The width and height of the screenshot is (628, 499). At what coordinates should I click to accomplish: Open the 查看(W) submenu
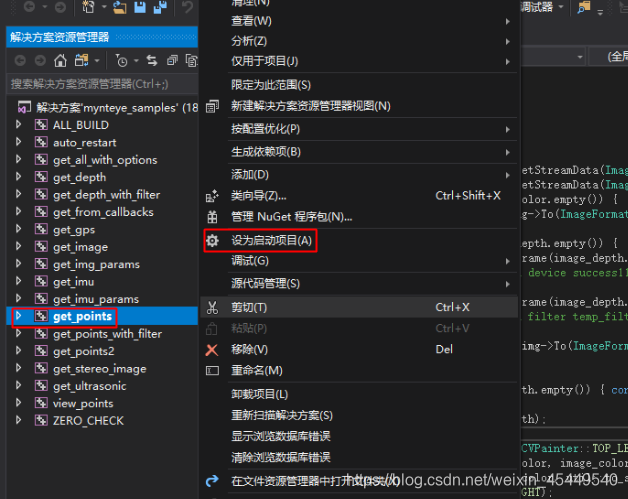pos(359,21)
